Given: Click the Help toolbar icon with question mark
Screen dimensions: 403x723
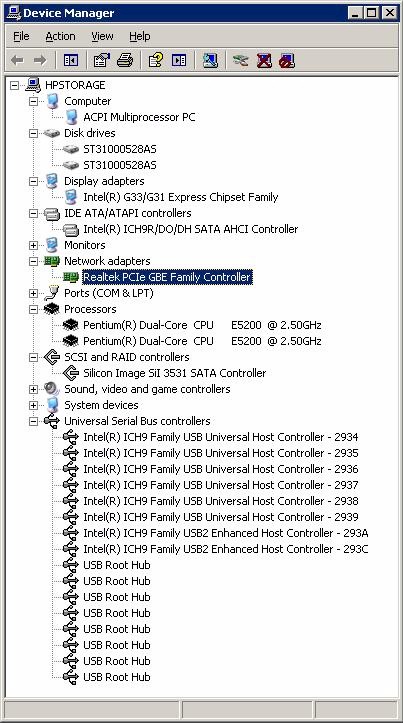Looking at the screenshot, I should click(155, 60).
